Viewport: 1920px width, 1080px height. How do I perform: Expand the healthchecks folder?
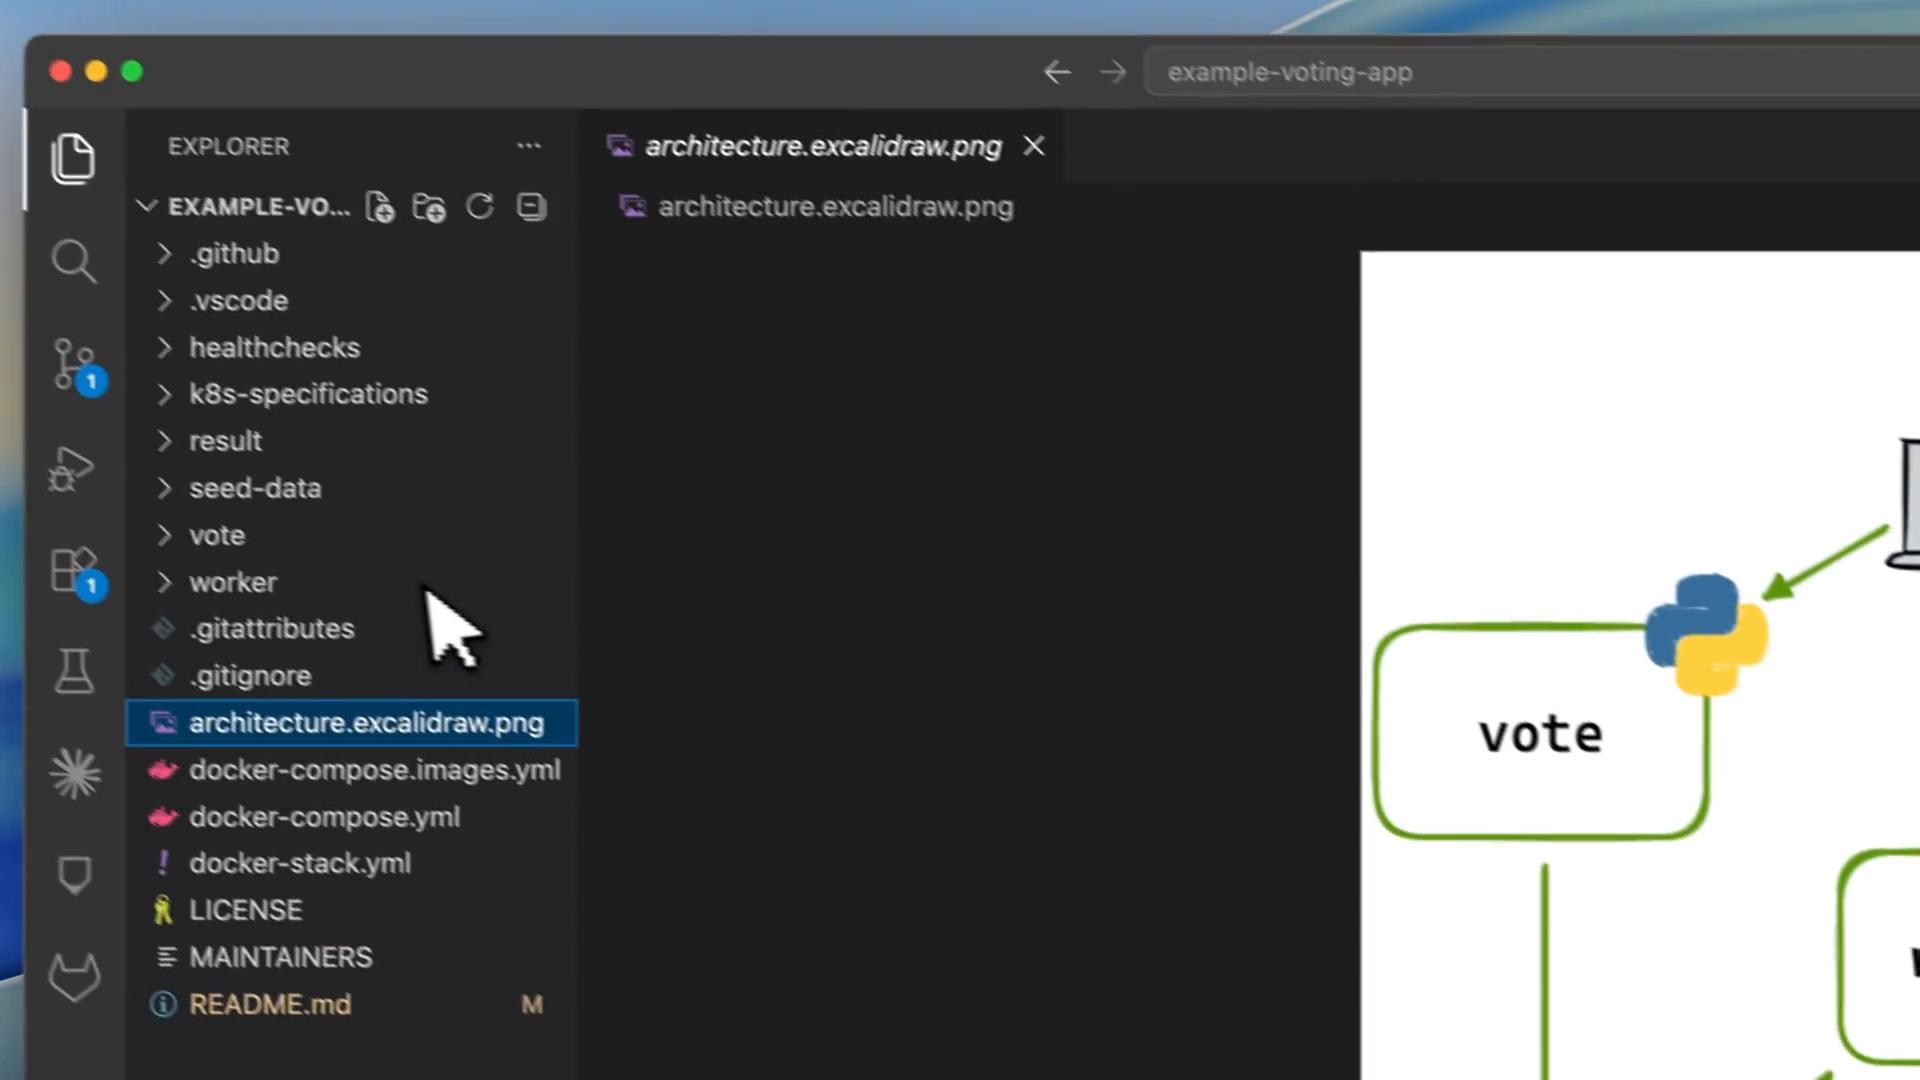[x=351, y=348]
